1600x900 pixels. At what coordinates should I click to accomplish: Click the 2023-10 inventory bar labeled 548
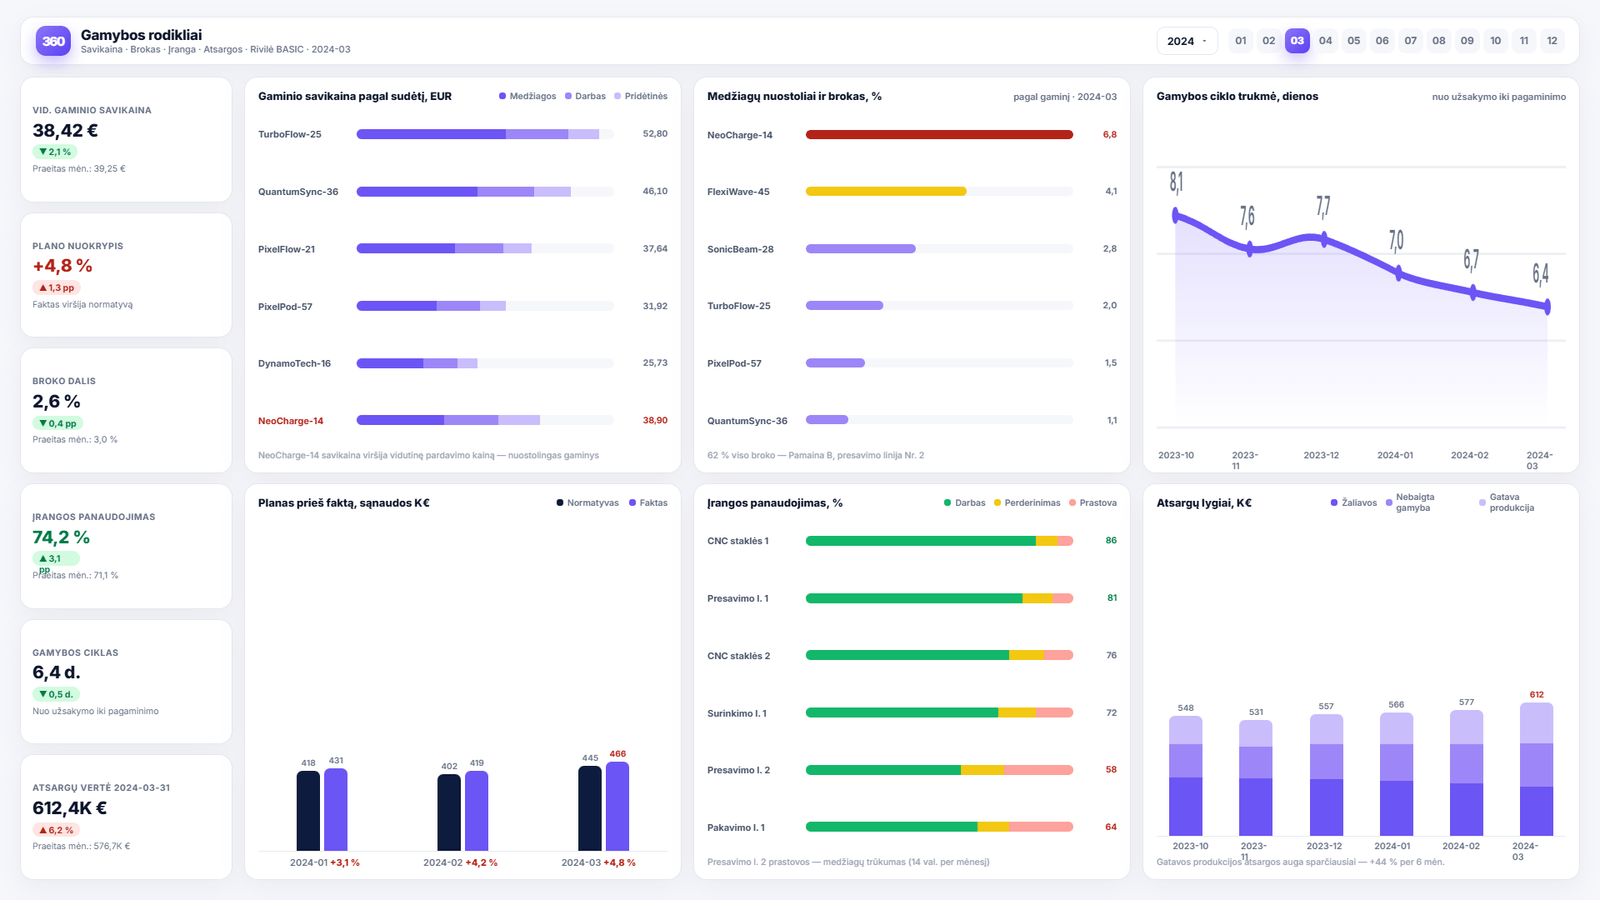coord(1186,776)
